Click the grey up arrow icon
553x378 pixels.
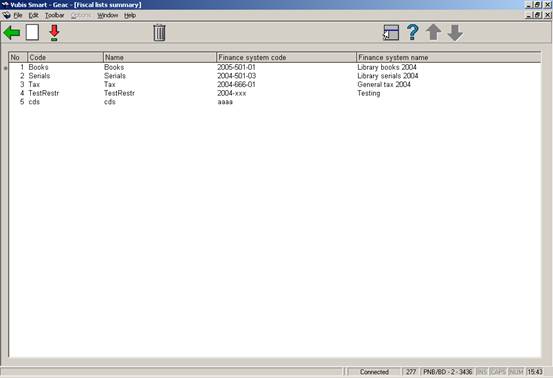433,32
